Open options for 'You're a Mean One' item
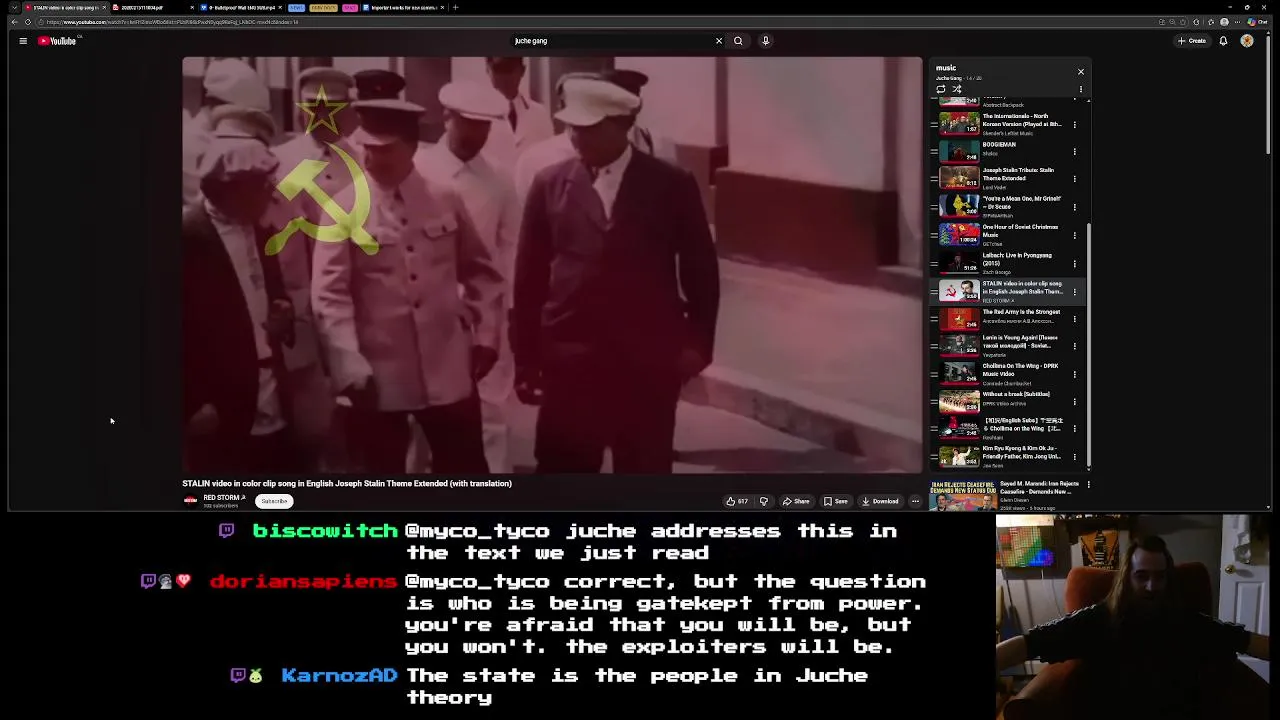 click(1075, 207)
